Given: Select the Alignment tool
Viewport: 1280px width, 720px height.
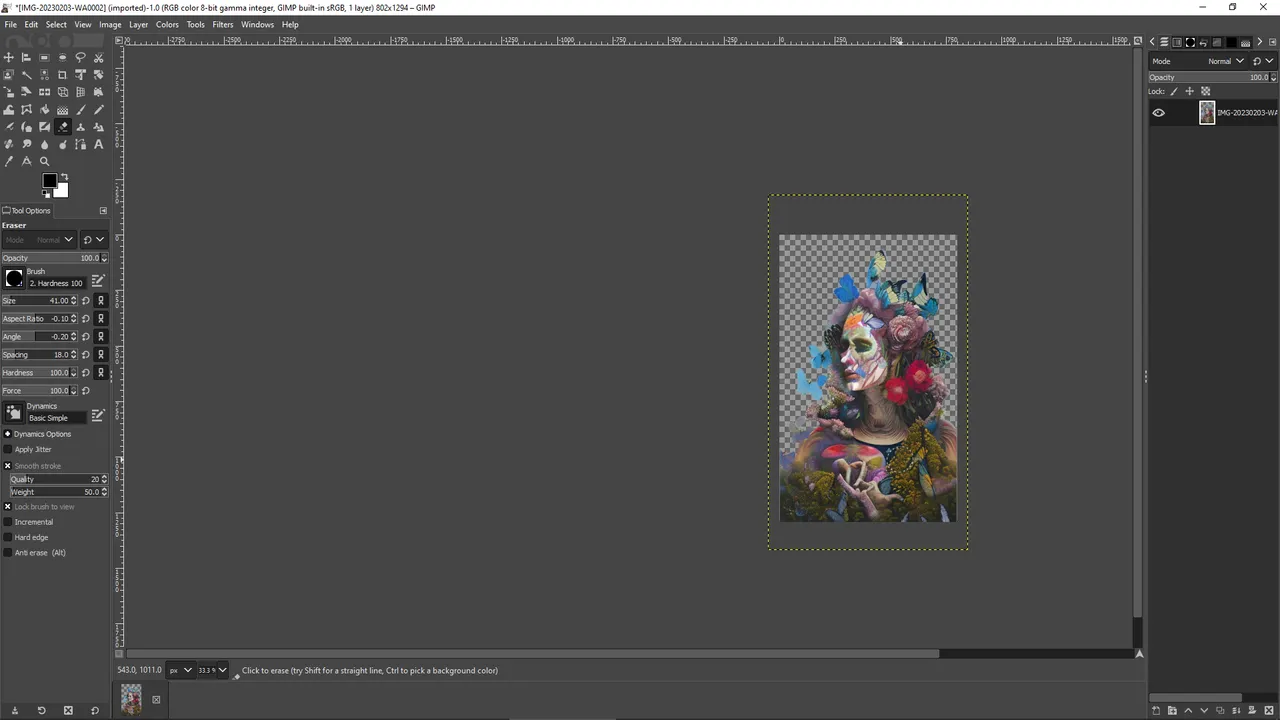Looking at the screenshot, I should click(x=26, y=57).
